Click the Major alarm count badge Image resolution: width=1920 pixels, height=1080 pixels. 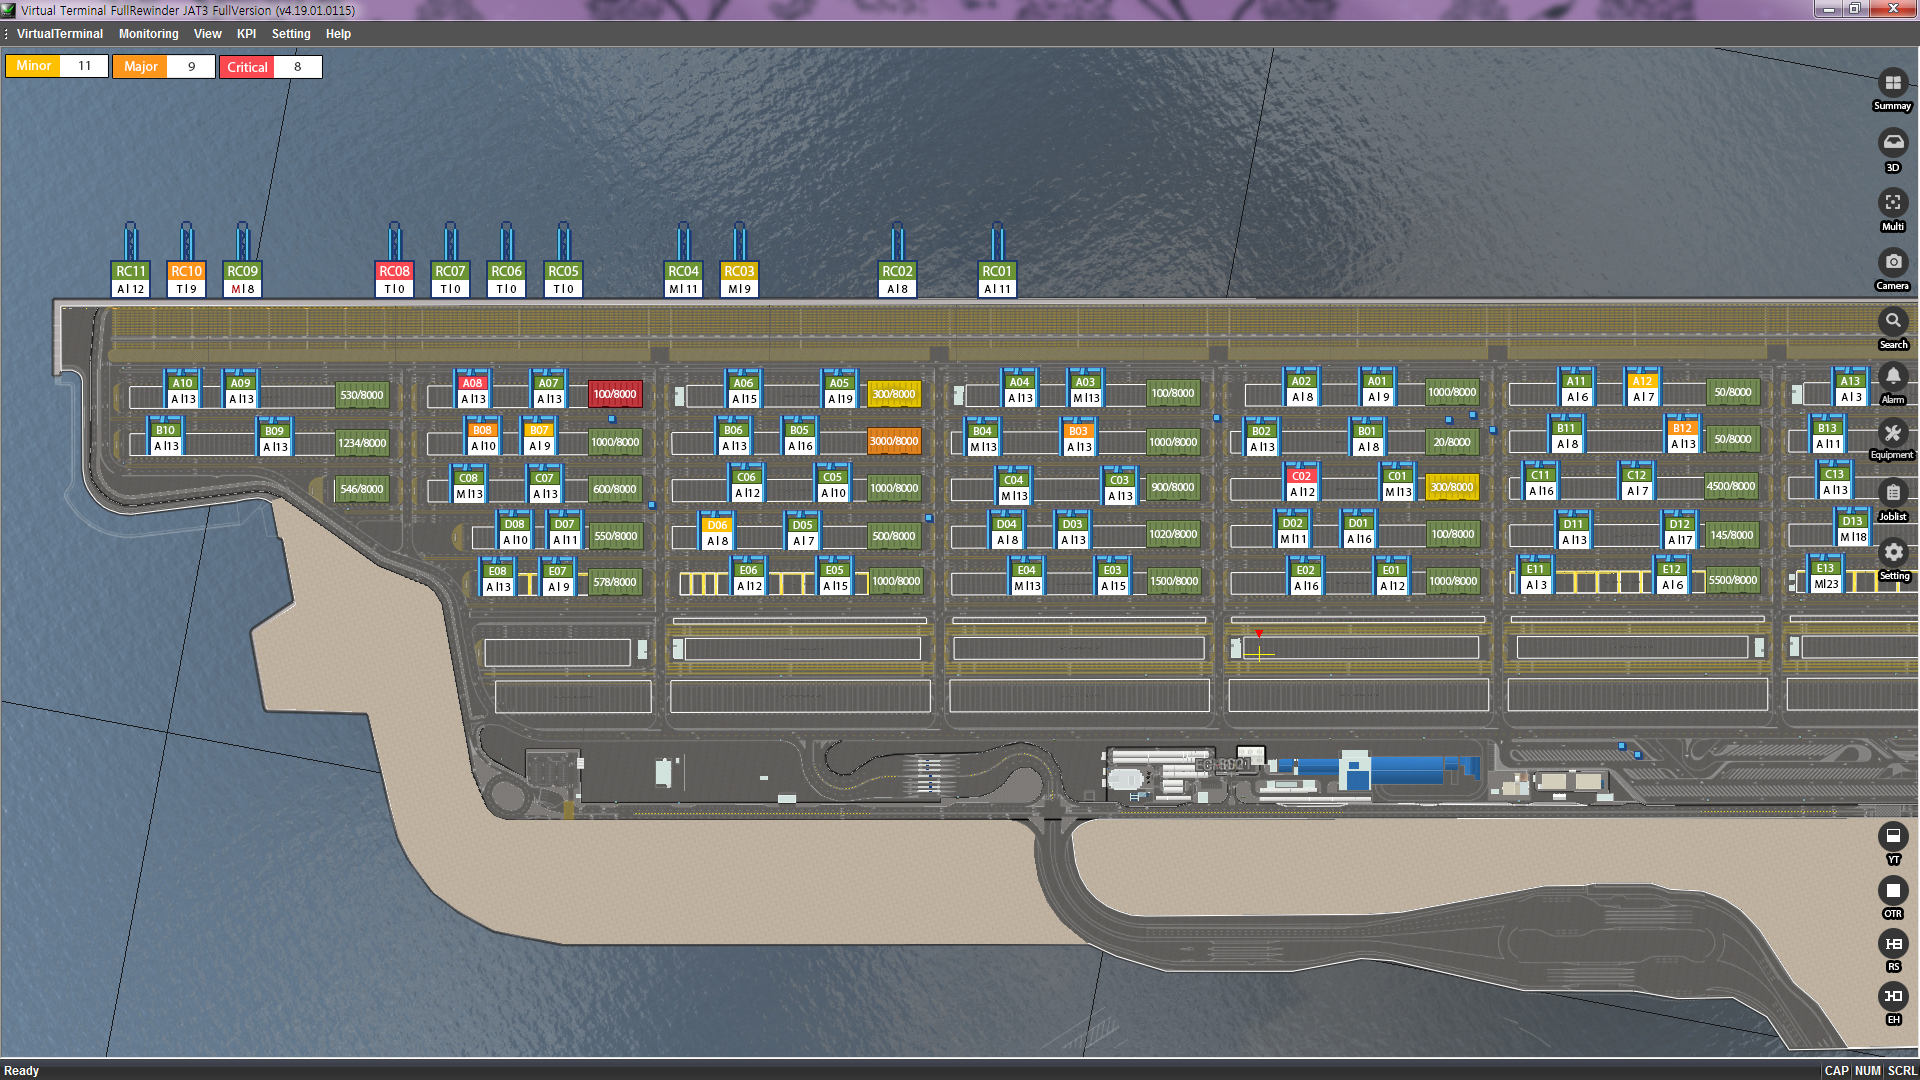coord(163,67)
